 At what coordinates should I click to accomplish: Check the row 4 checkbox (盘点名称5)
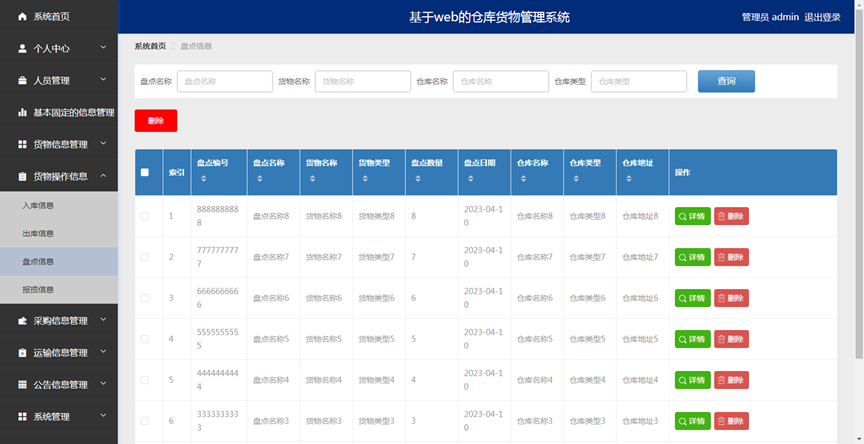[145, 339]
